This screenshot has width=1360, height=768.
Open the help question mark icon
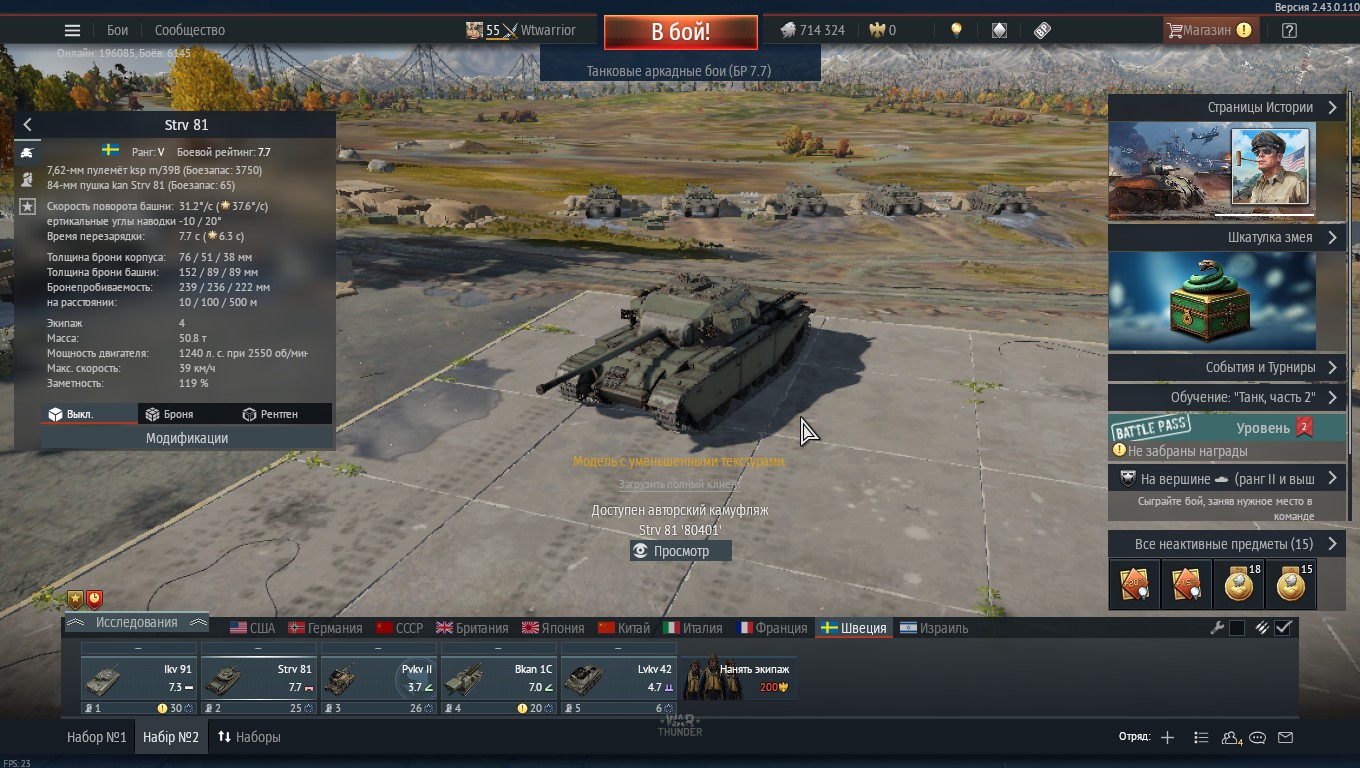[x=1289, y=30]
